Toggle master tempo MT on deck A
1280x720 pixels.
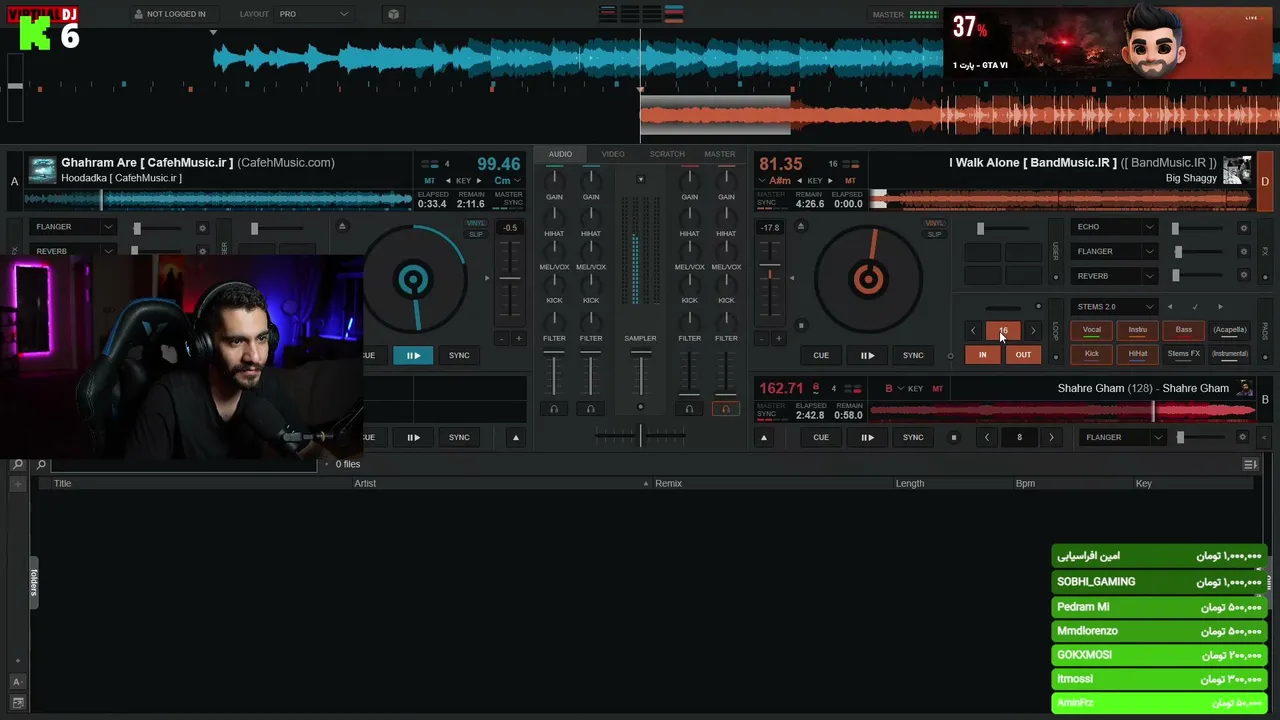429,181
